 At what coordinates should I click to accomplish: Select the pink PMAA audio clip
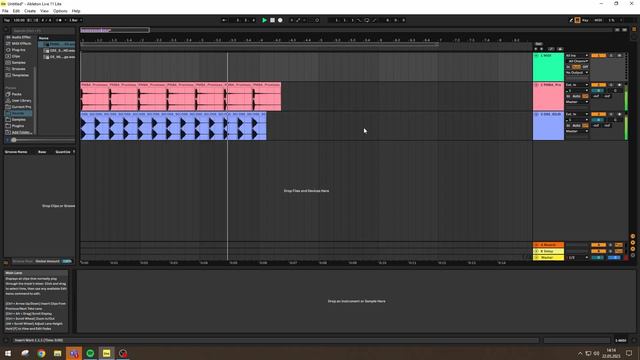180,97
